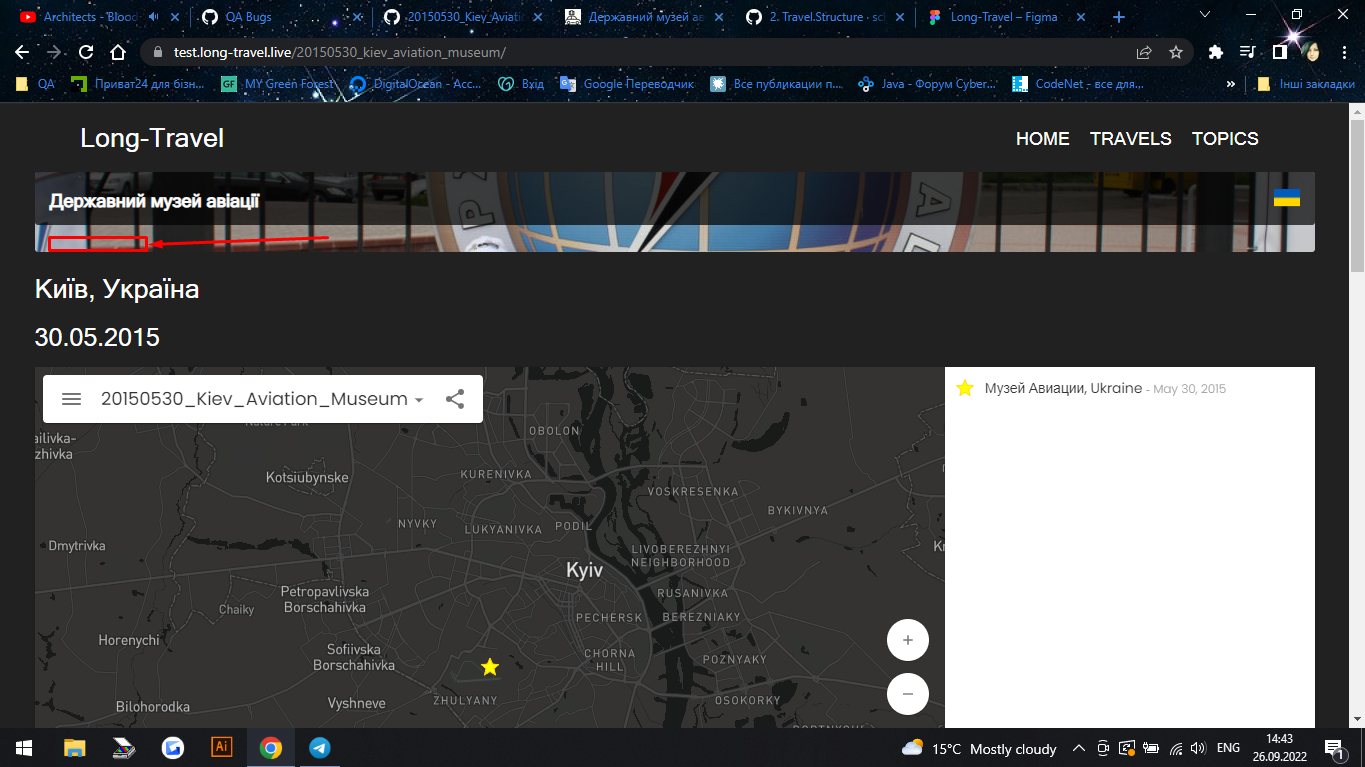
Task: Select the yellow star marker on the map
Action: pos(489,664)
